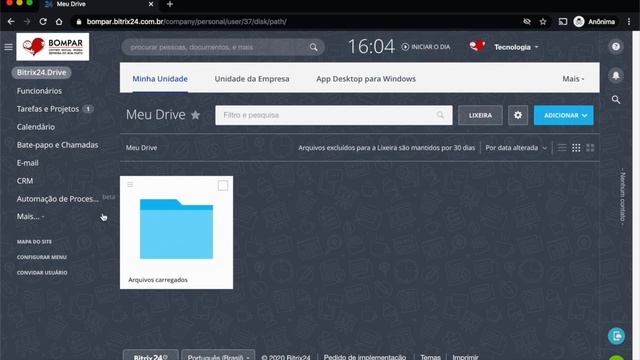The height and width of the screenshot is (360, 640).
Task: Close the Meu Drive browser tab
Action: [151, 4]
